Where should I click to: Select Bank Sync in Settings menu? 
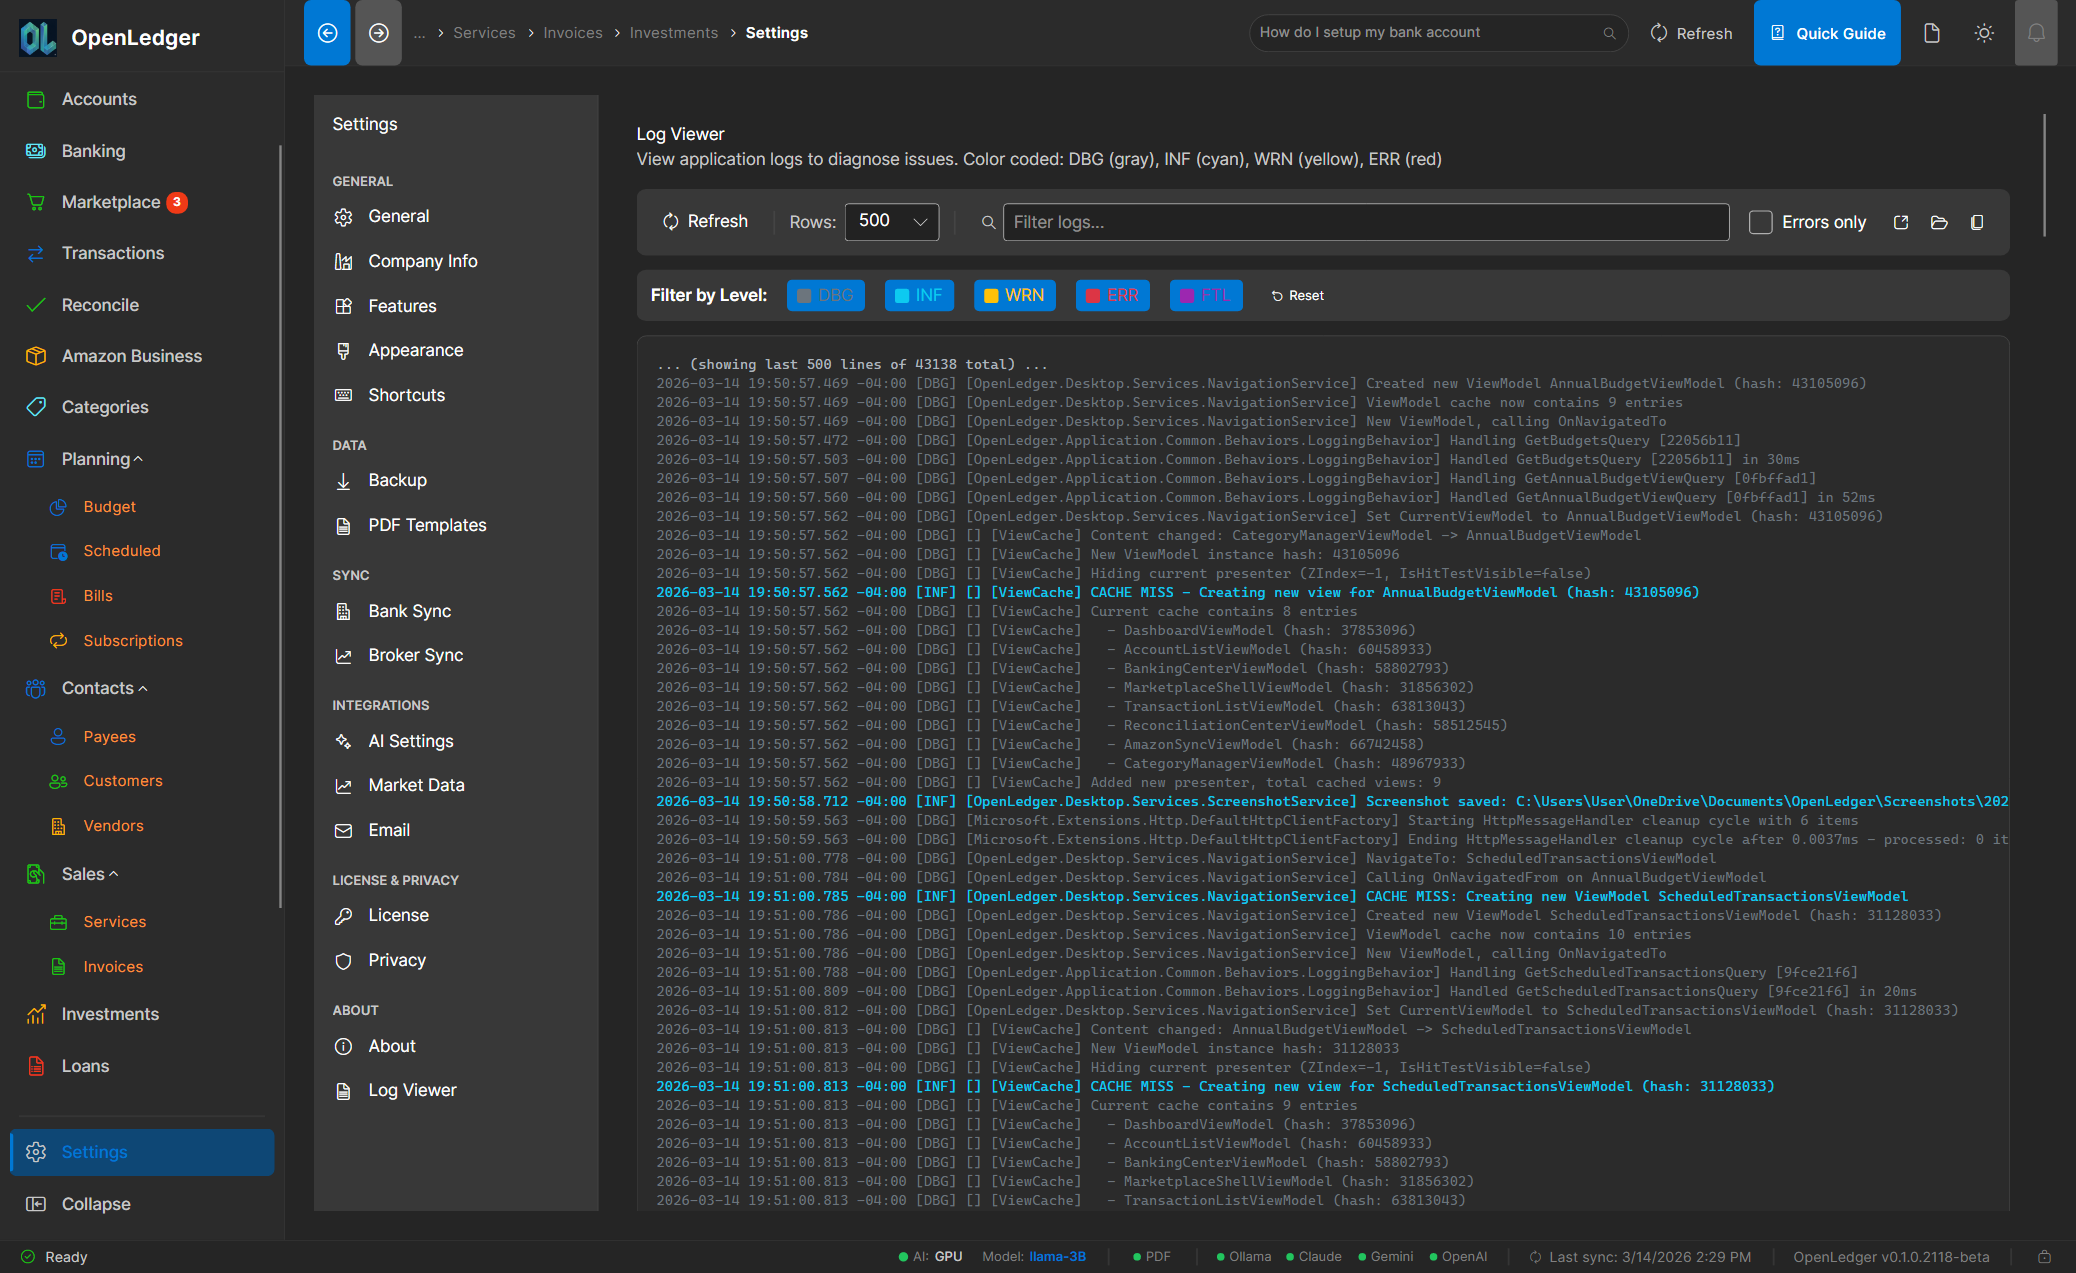coord(409,610)
